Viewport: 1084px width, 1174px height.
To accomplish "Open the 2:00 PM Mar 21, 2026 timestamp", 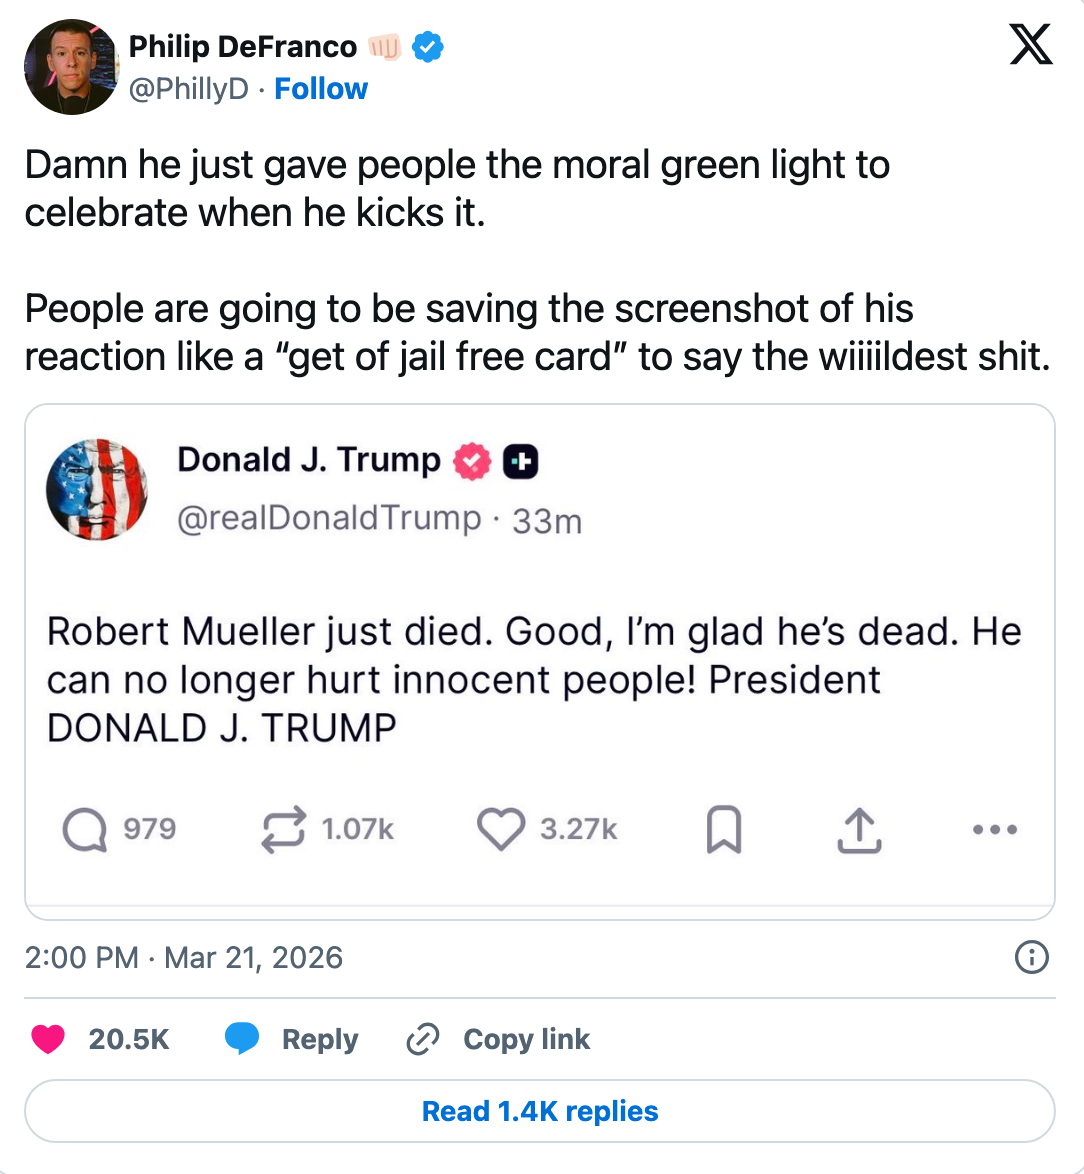I will pos(183,957).
